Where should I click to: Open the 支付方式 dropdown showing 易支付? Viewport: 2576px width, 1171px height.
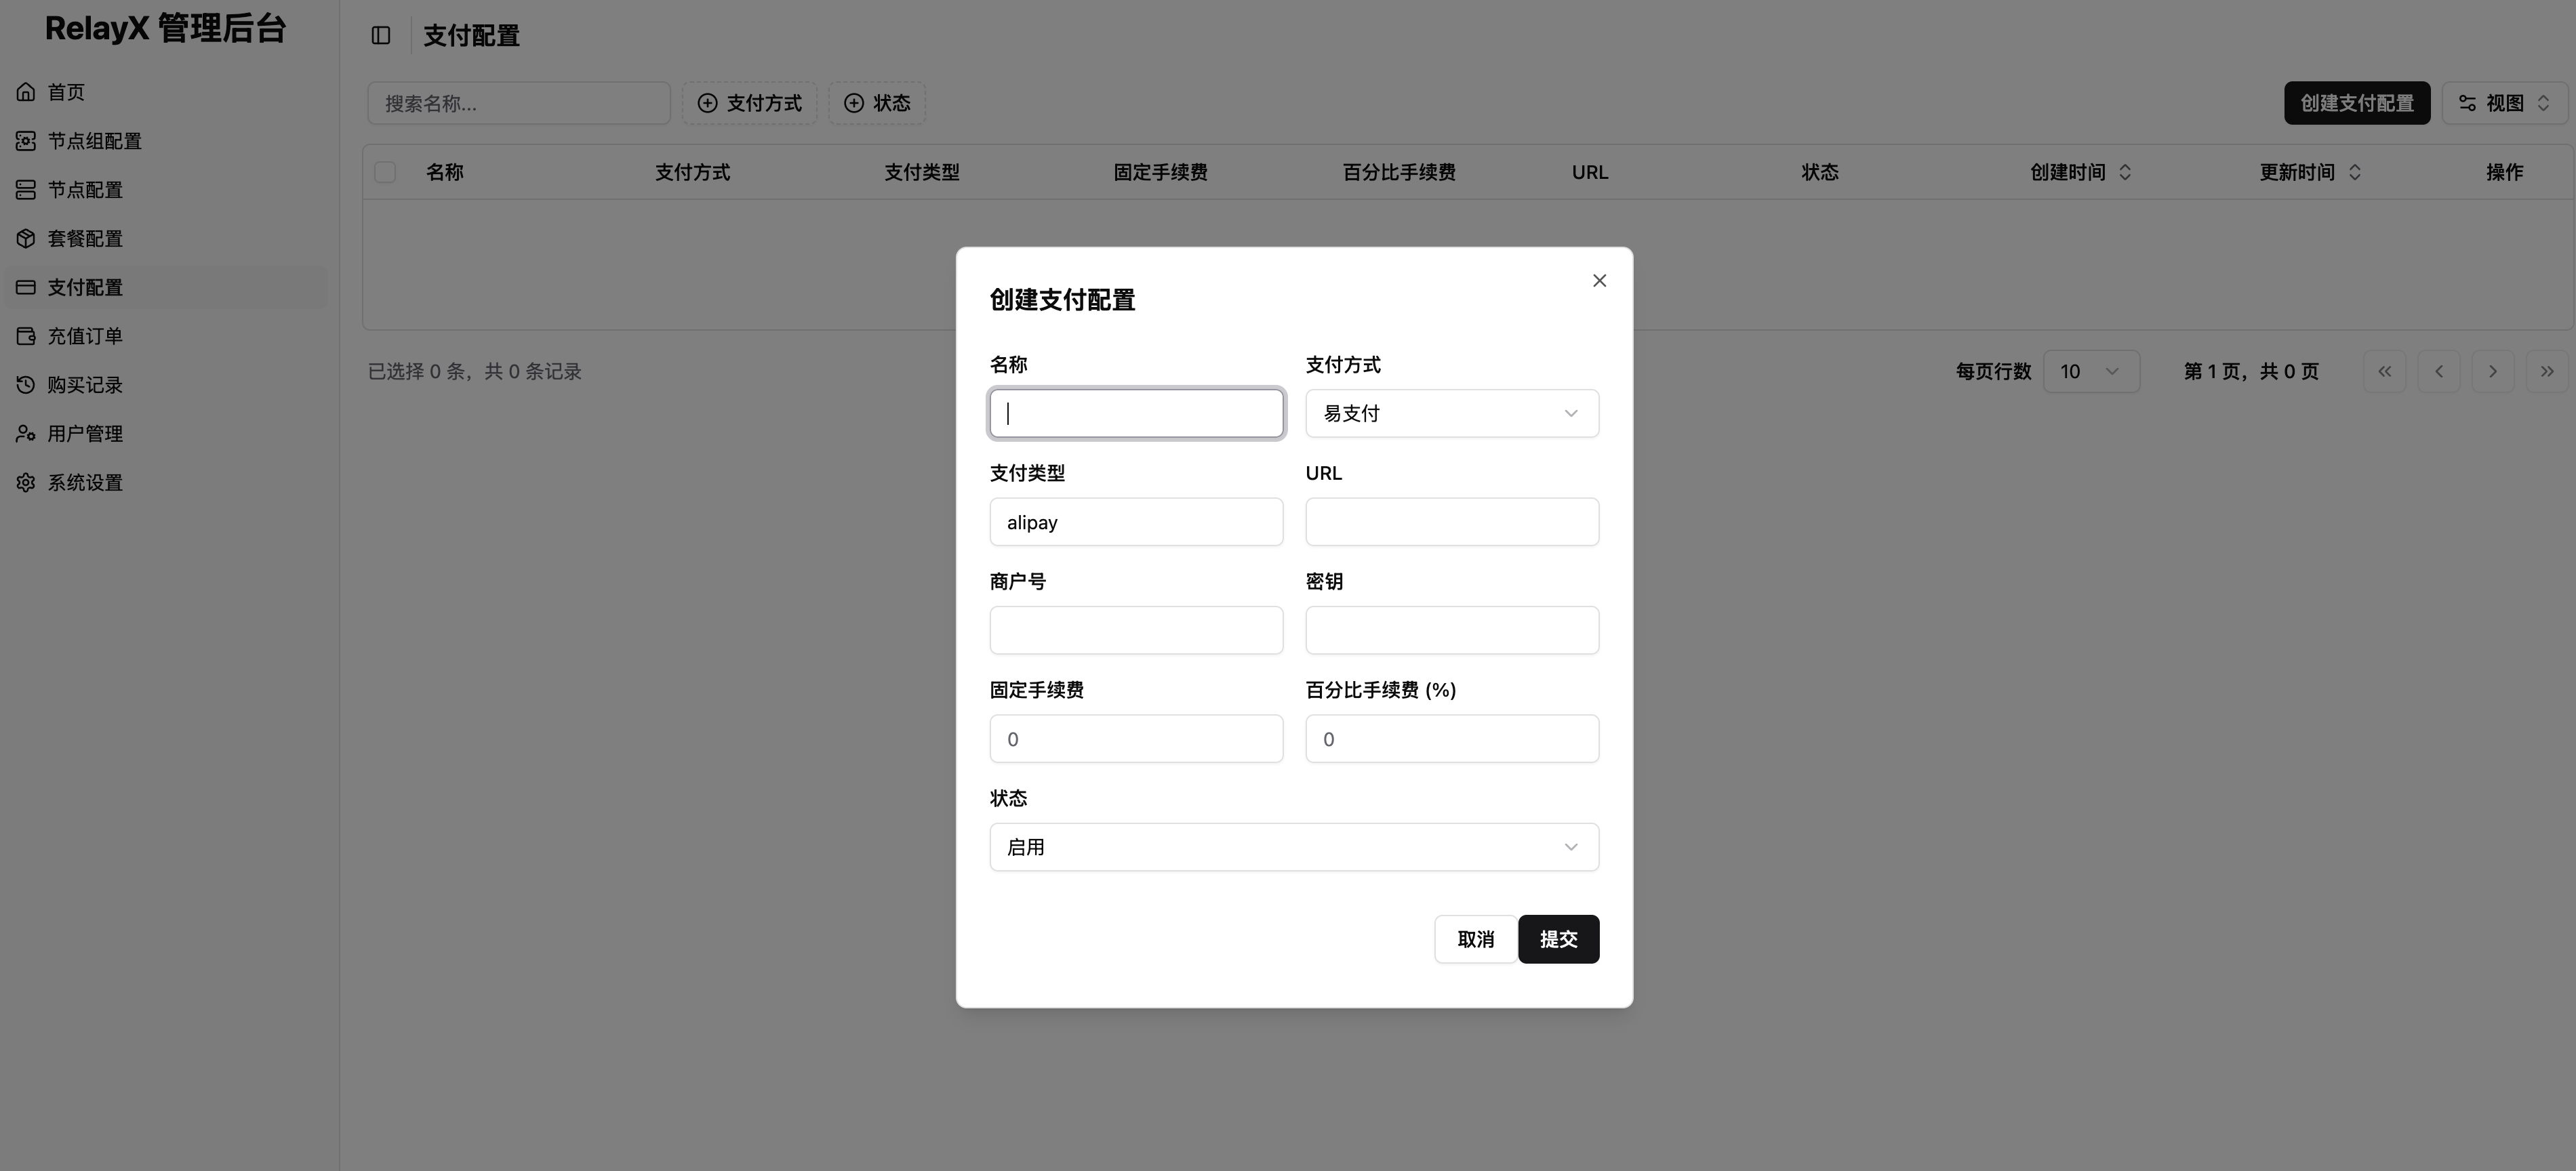(1451, 412)
